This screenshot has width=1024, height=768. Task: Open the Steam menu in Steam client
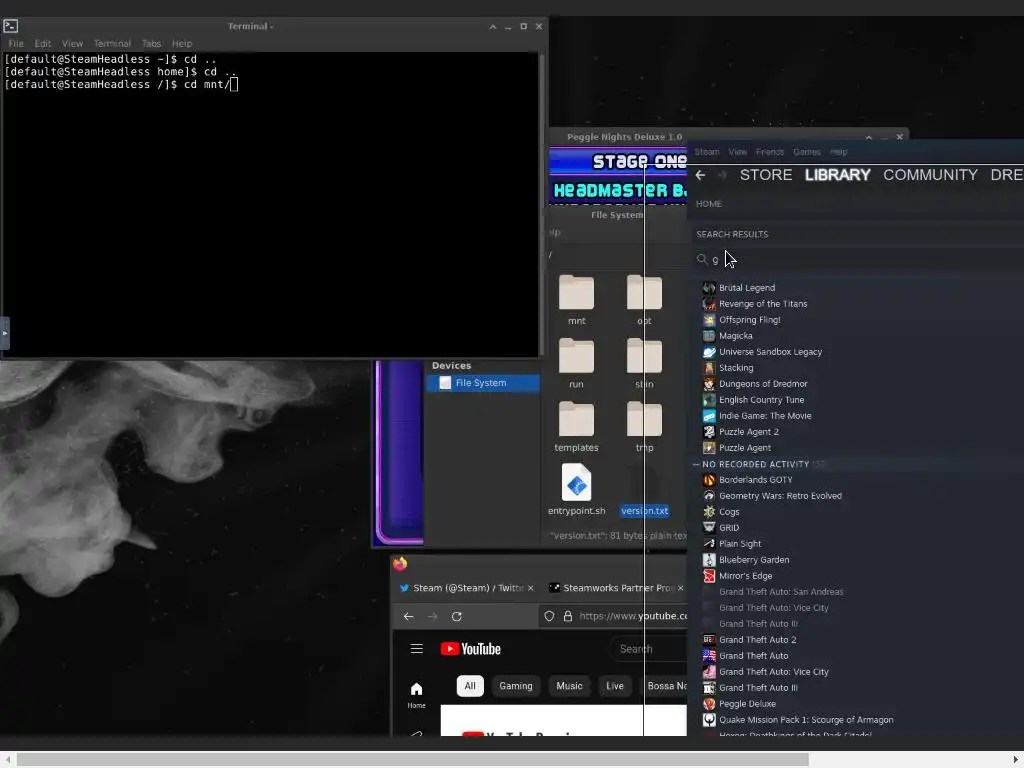pyautogui.click(x=707, y=152)
